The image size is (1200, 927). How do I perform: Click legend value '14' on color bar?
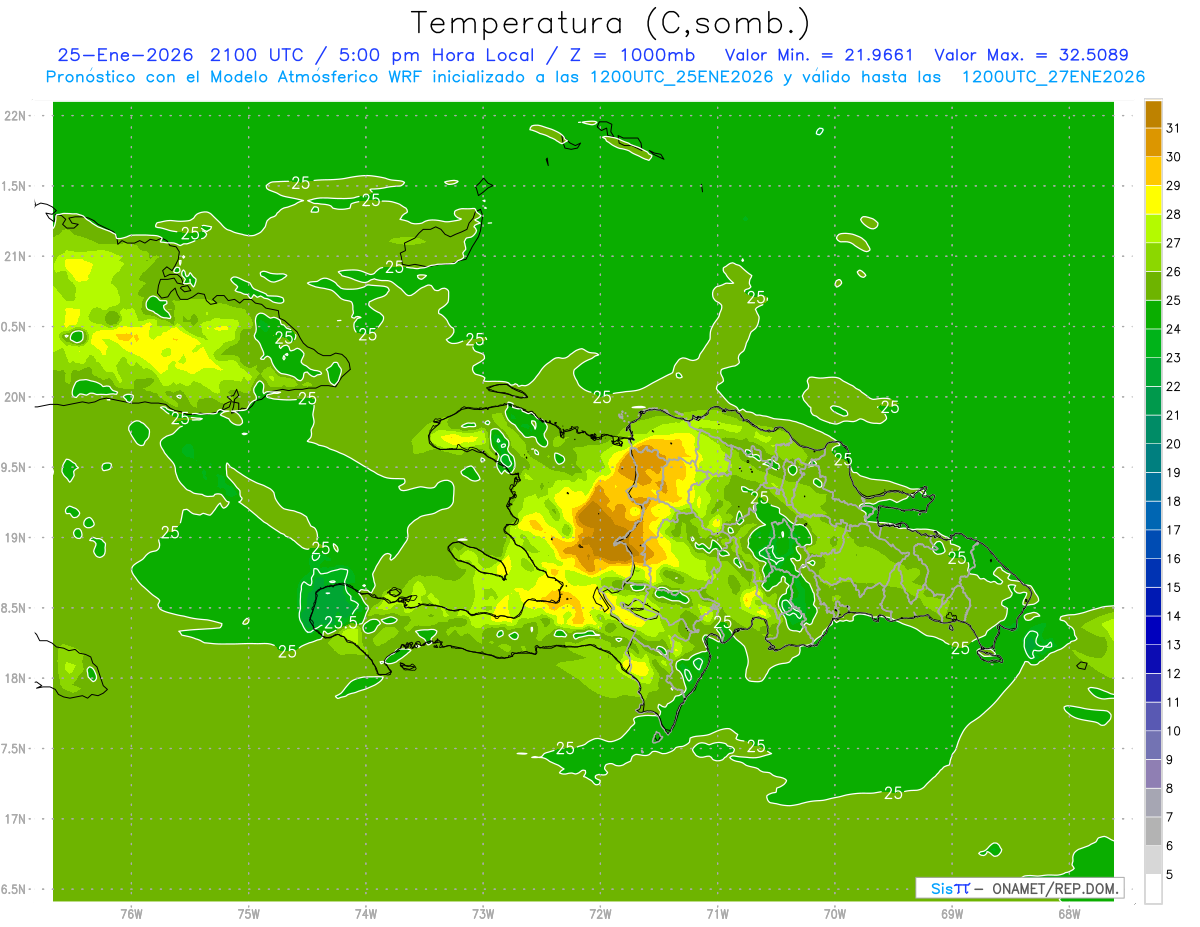click(x=1173, y=616)
